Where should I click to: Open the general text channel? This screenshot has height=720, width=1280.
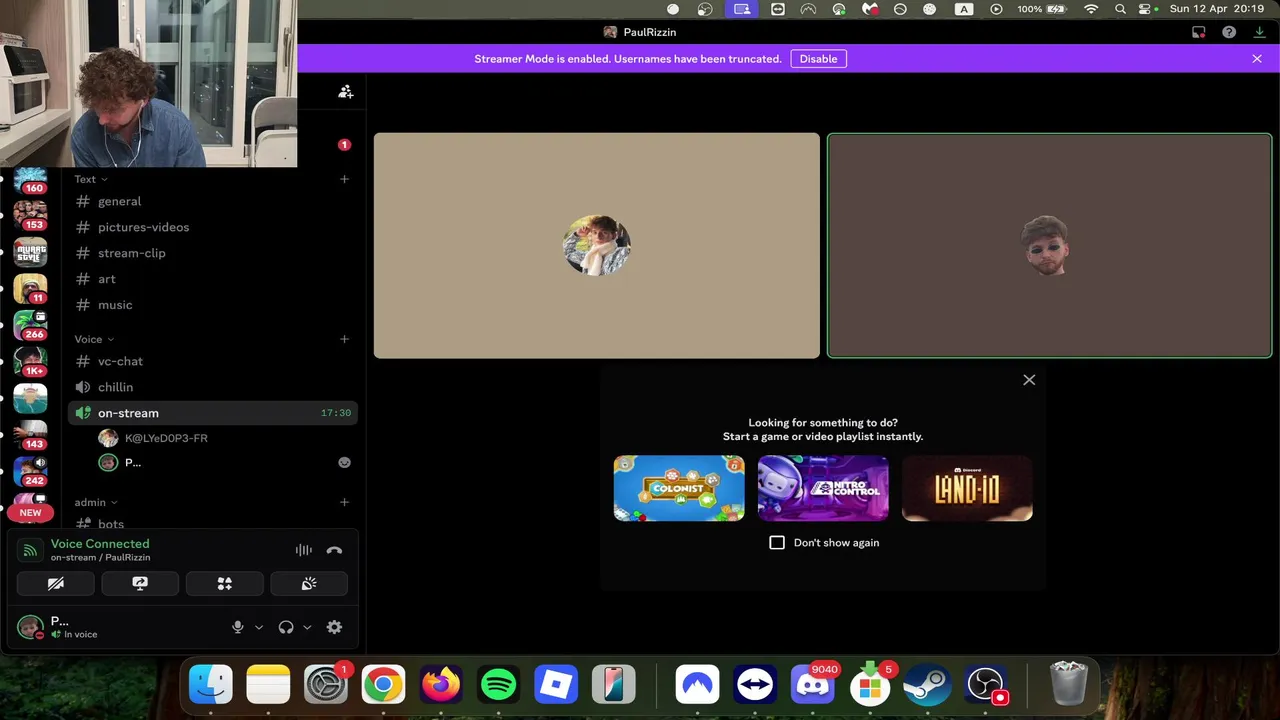(213, 201)
